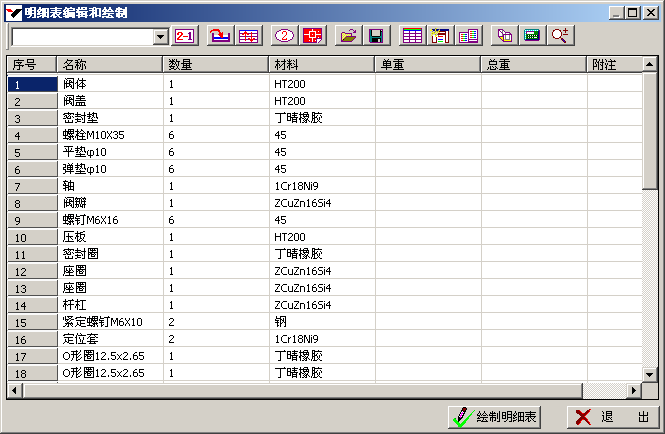The width and height of the screenshot is (665, 434).
Task: Click the red crosshair target icon
Action: [x=313, y=36]
